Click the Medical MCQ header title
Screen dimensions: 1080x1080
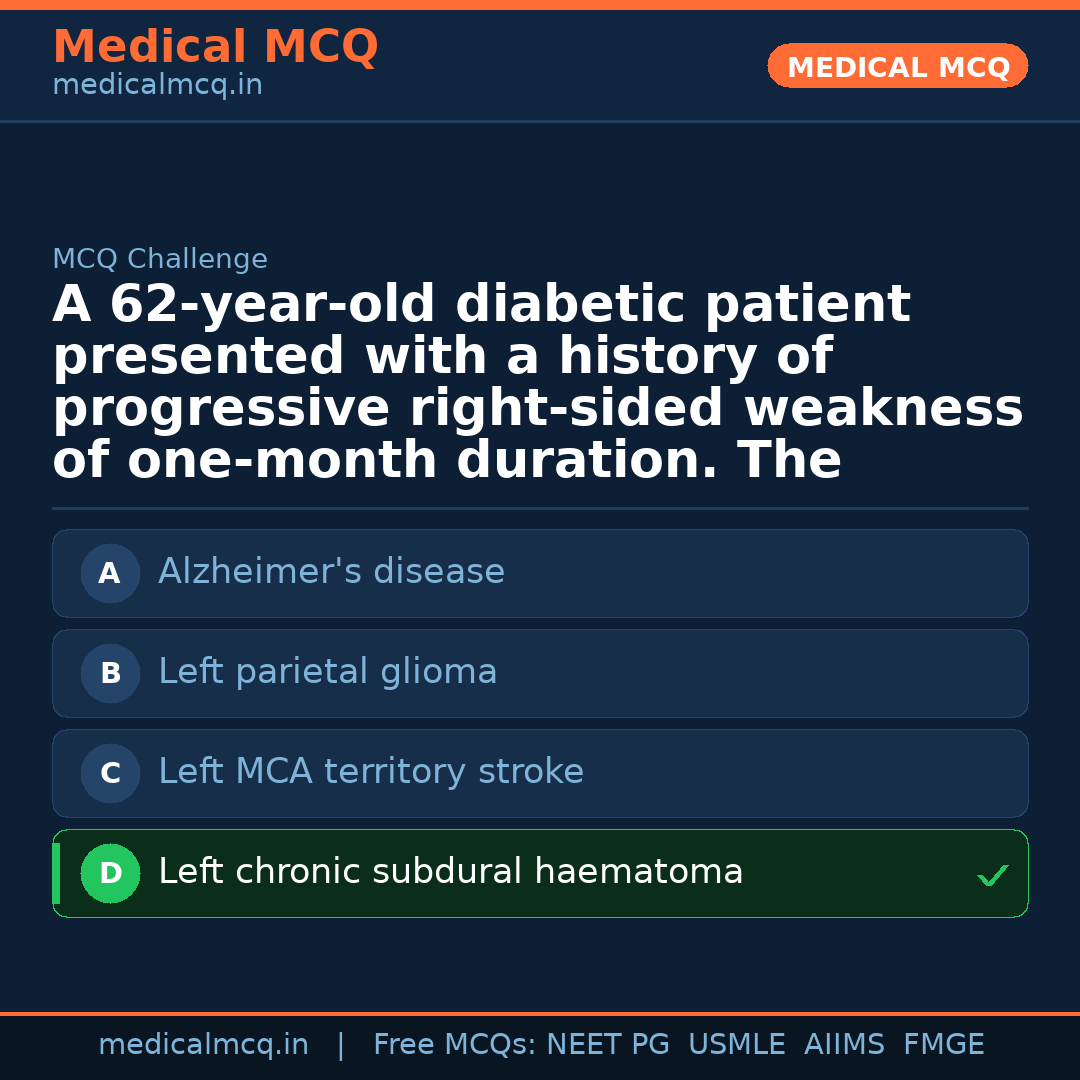coord(215,47)
